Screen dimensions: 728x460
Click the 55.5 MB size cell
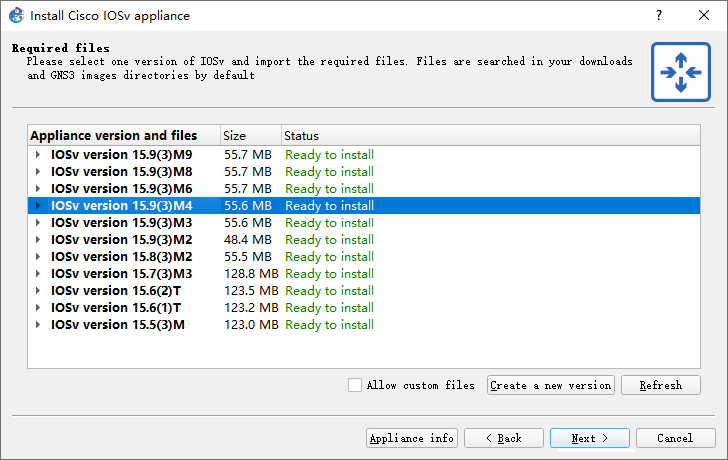tap(248, 257)
